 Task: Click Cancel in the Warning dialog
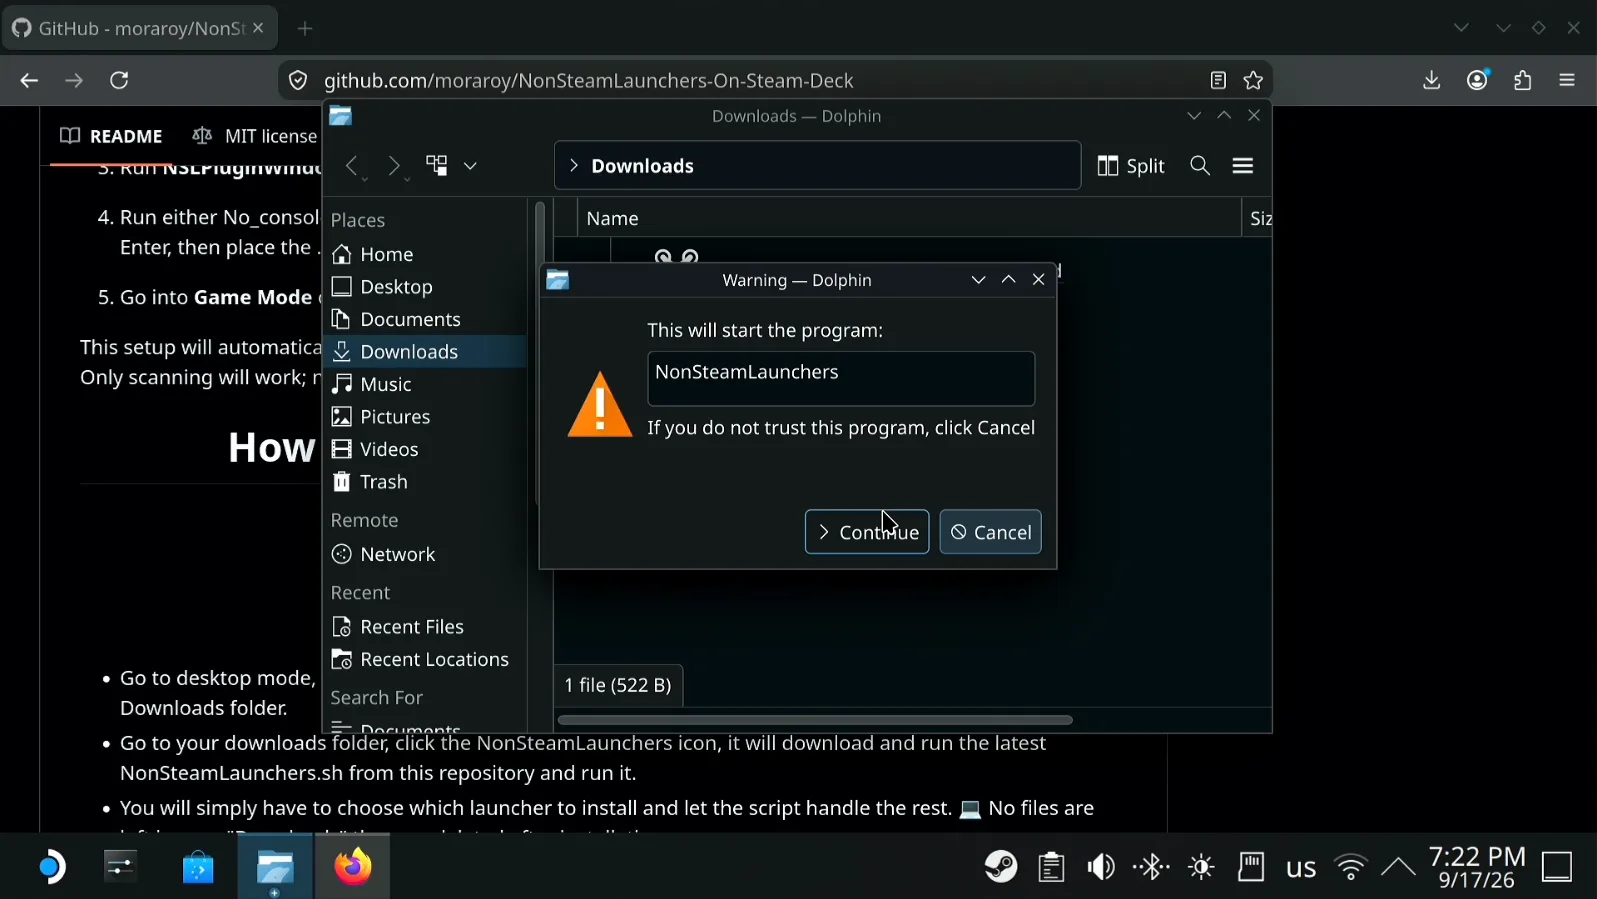tap(990, 532)
